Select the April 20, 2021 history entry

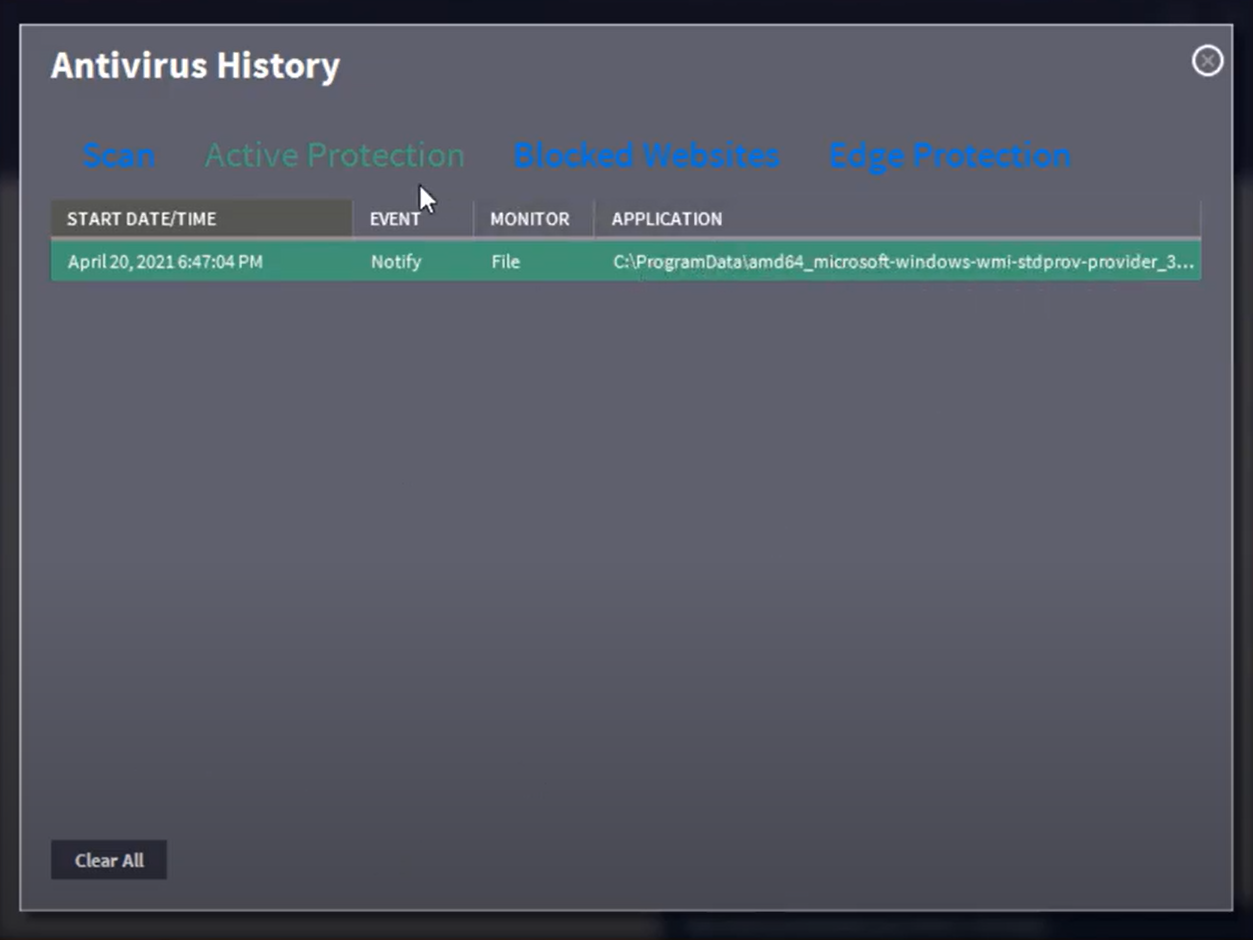tap(164, 261)
